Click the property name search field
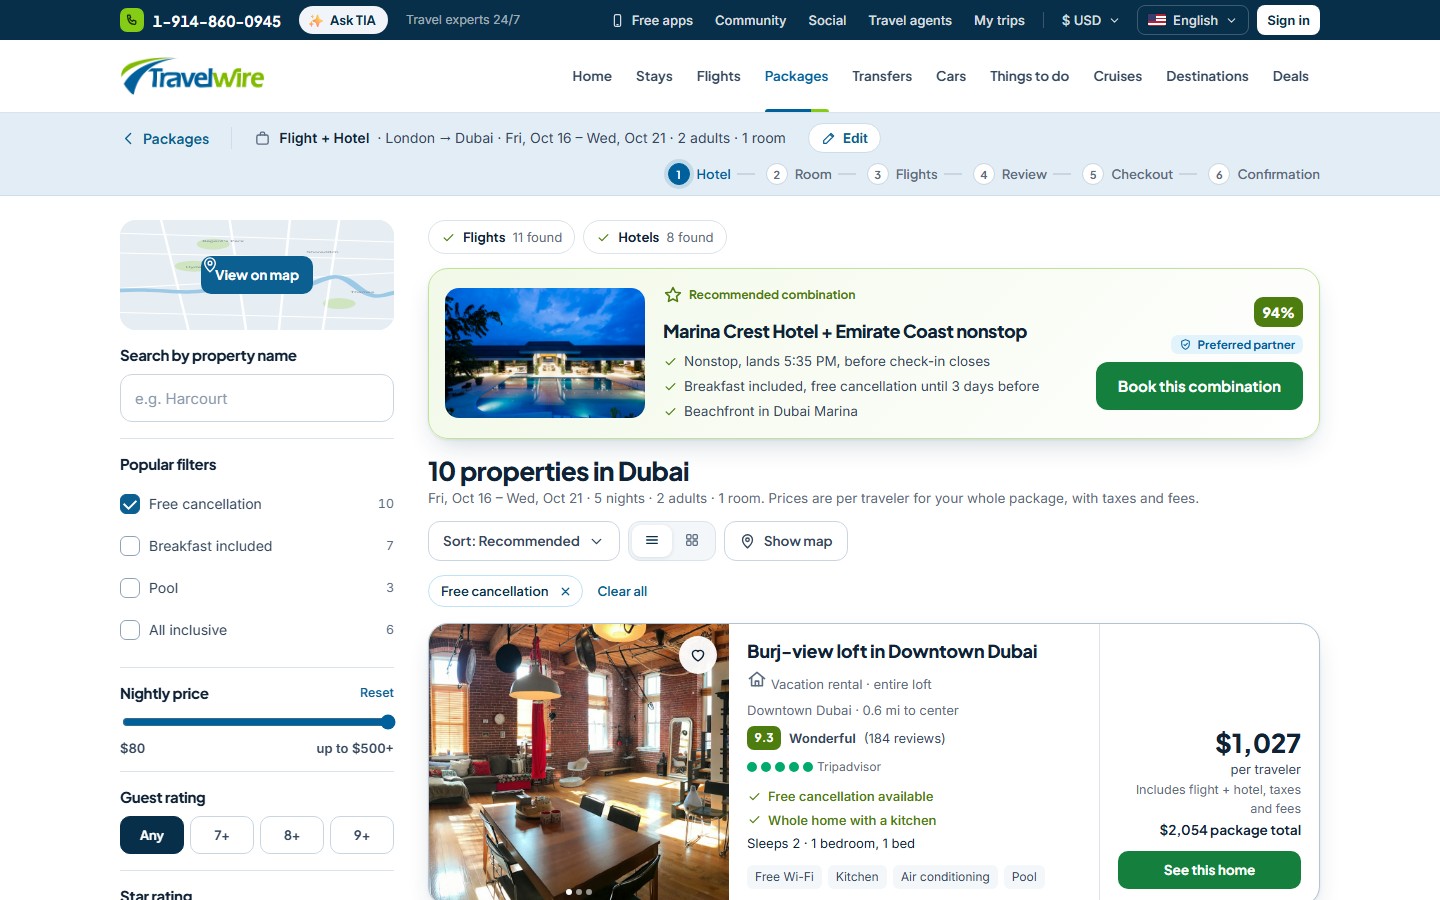Image resolution: width=1440 pixels, height=900 pixels. (x=257, y=398)
